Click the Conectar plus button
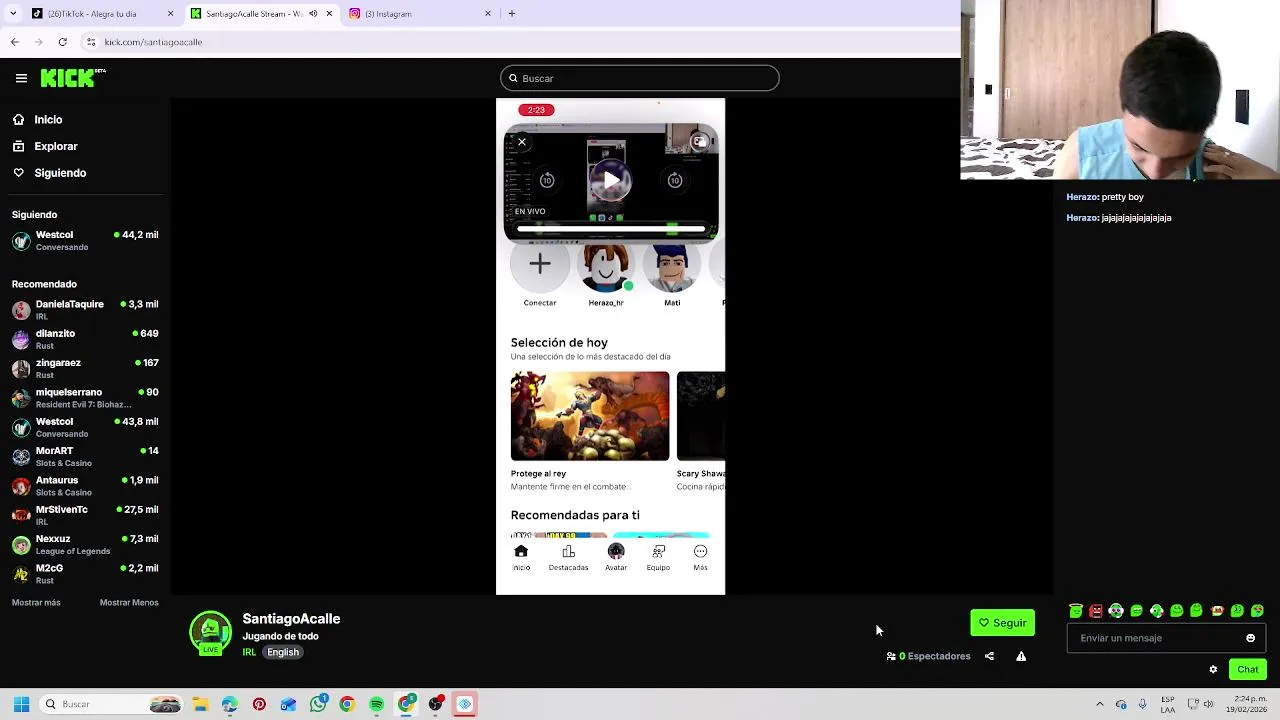The image size is (1280, 720). 539,264
